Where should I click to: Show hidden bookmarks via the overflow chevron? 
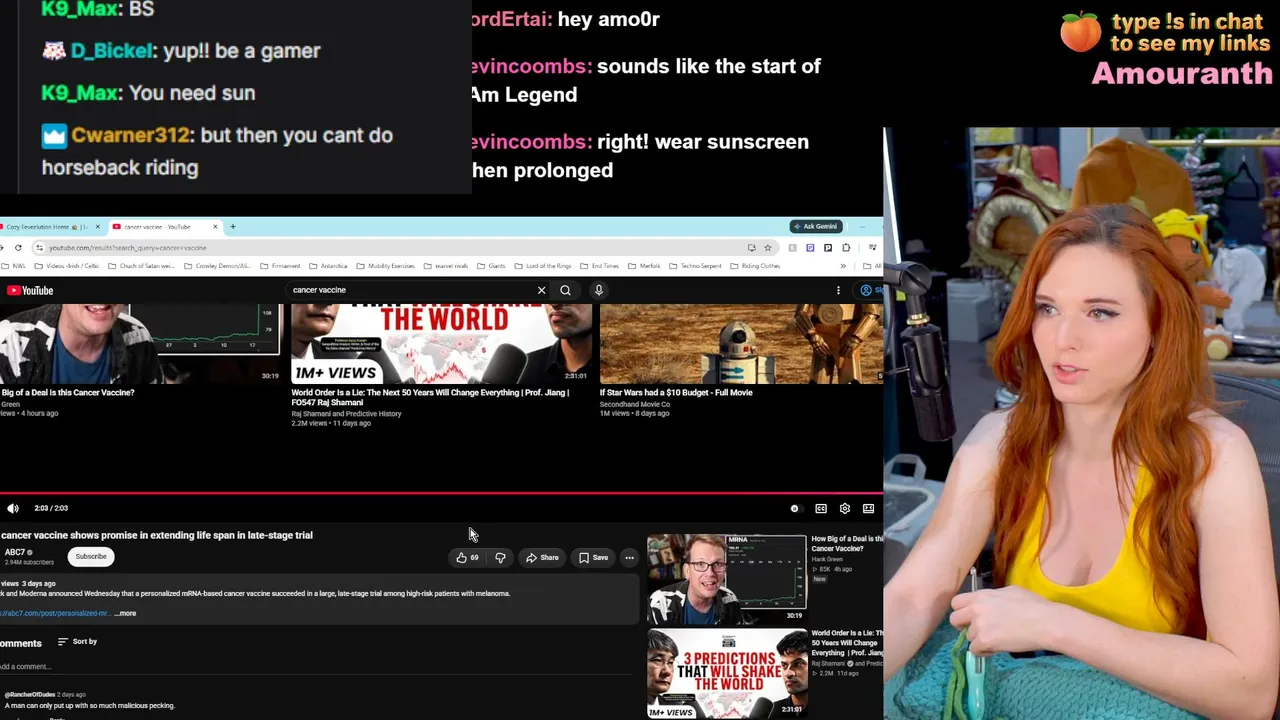point(843,266)
